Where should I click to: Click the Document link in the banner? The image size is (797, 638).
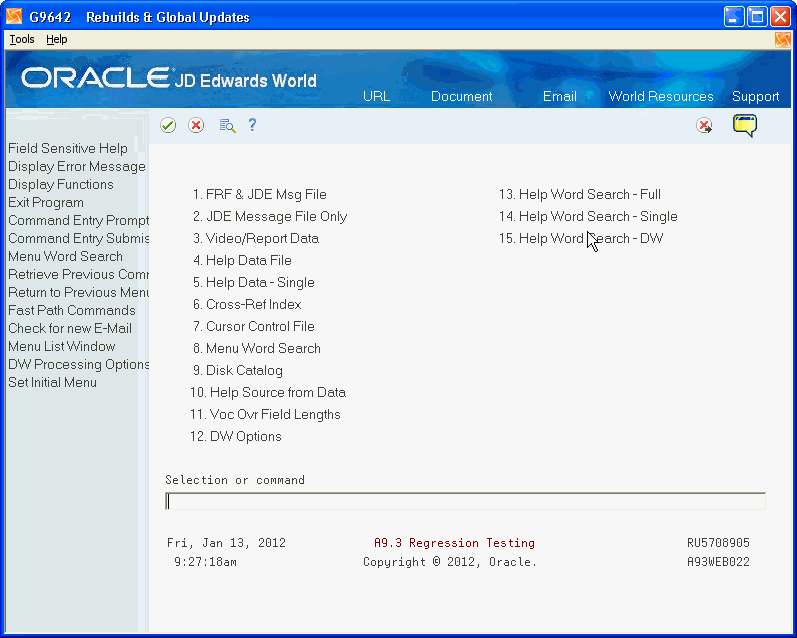tap(462, 97)
